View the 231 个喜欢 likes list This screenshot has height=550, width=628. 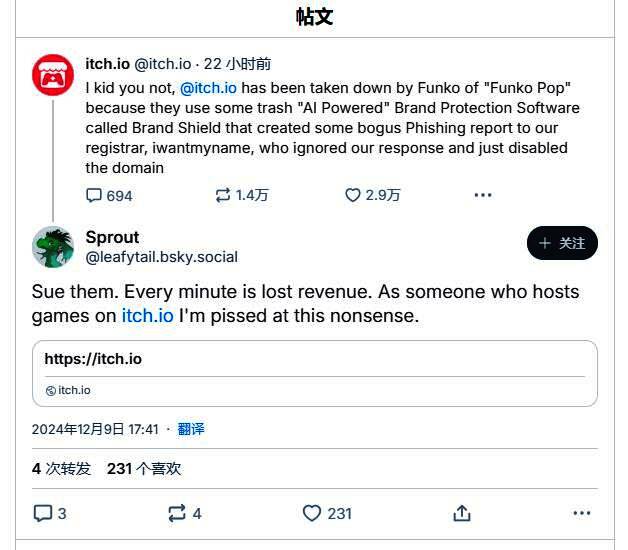(144, 468)
